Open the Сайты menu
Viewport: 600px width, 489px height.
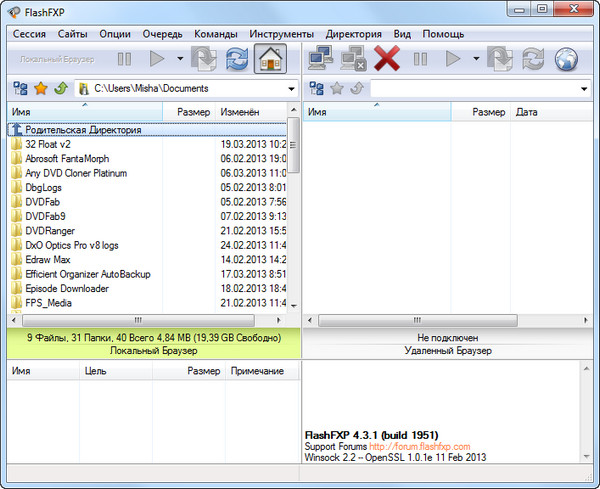point(72,33)
